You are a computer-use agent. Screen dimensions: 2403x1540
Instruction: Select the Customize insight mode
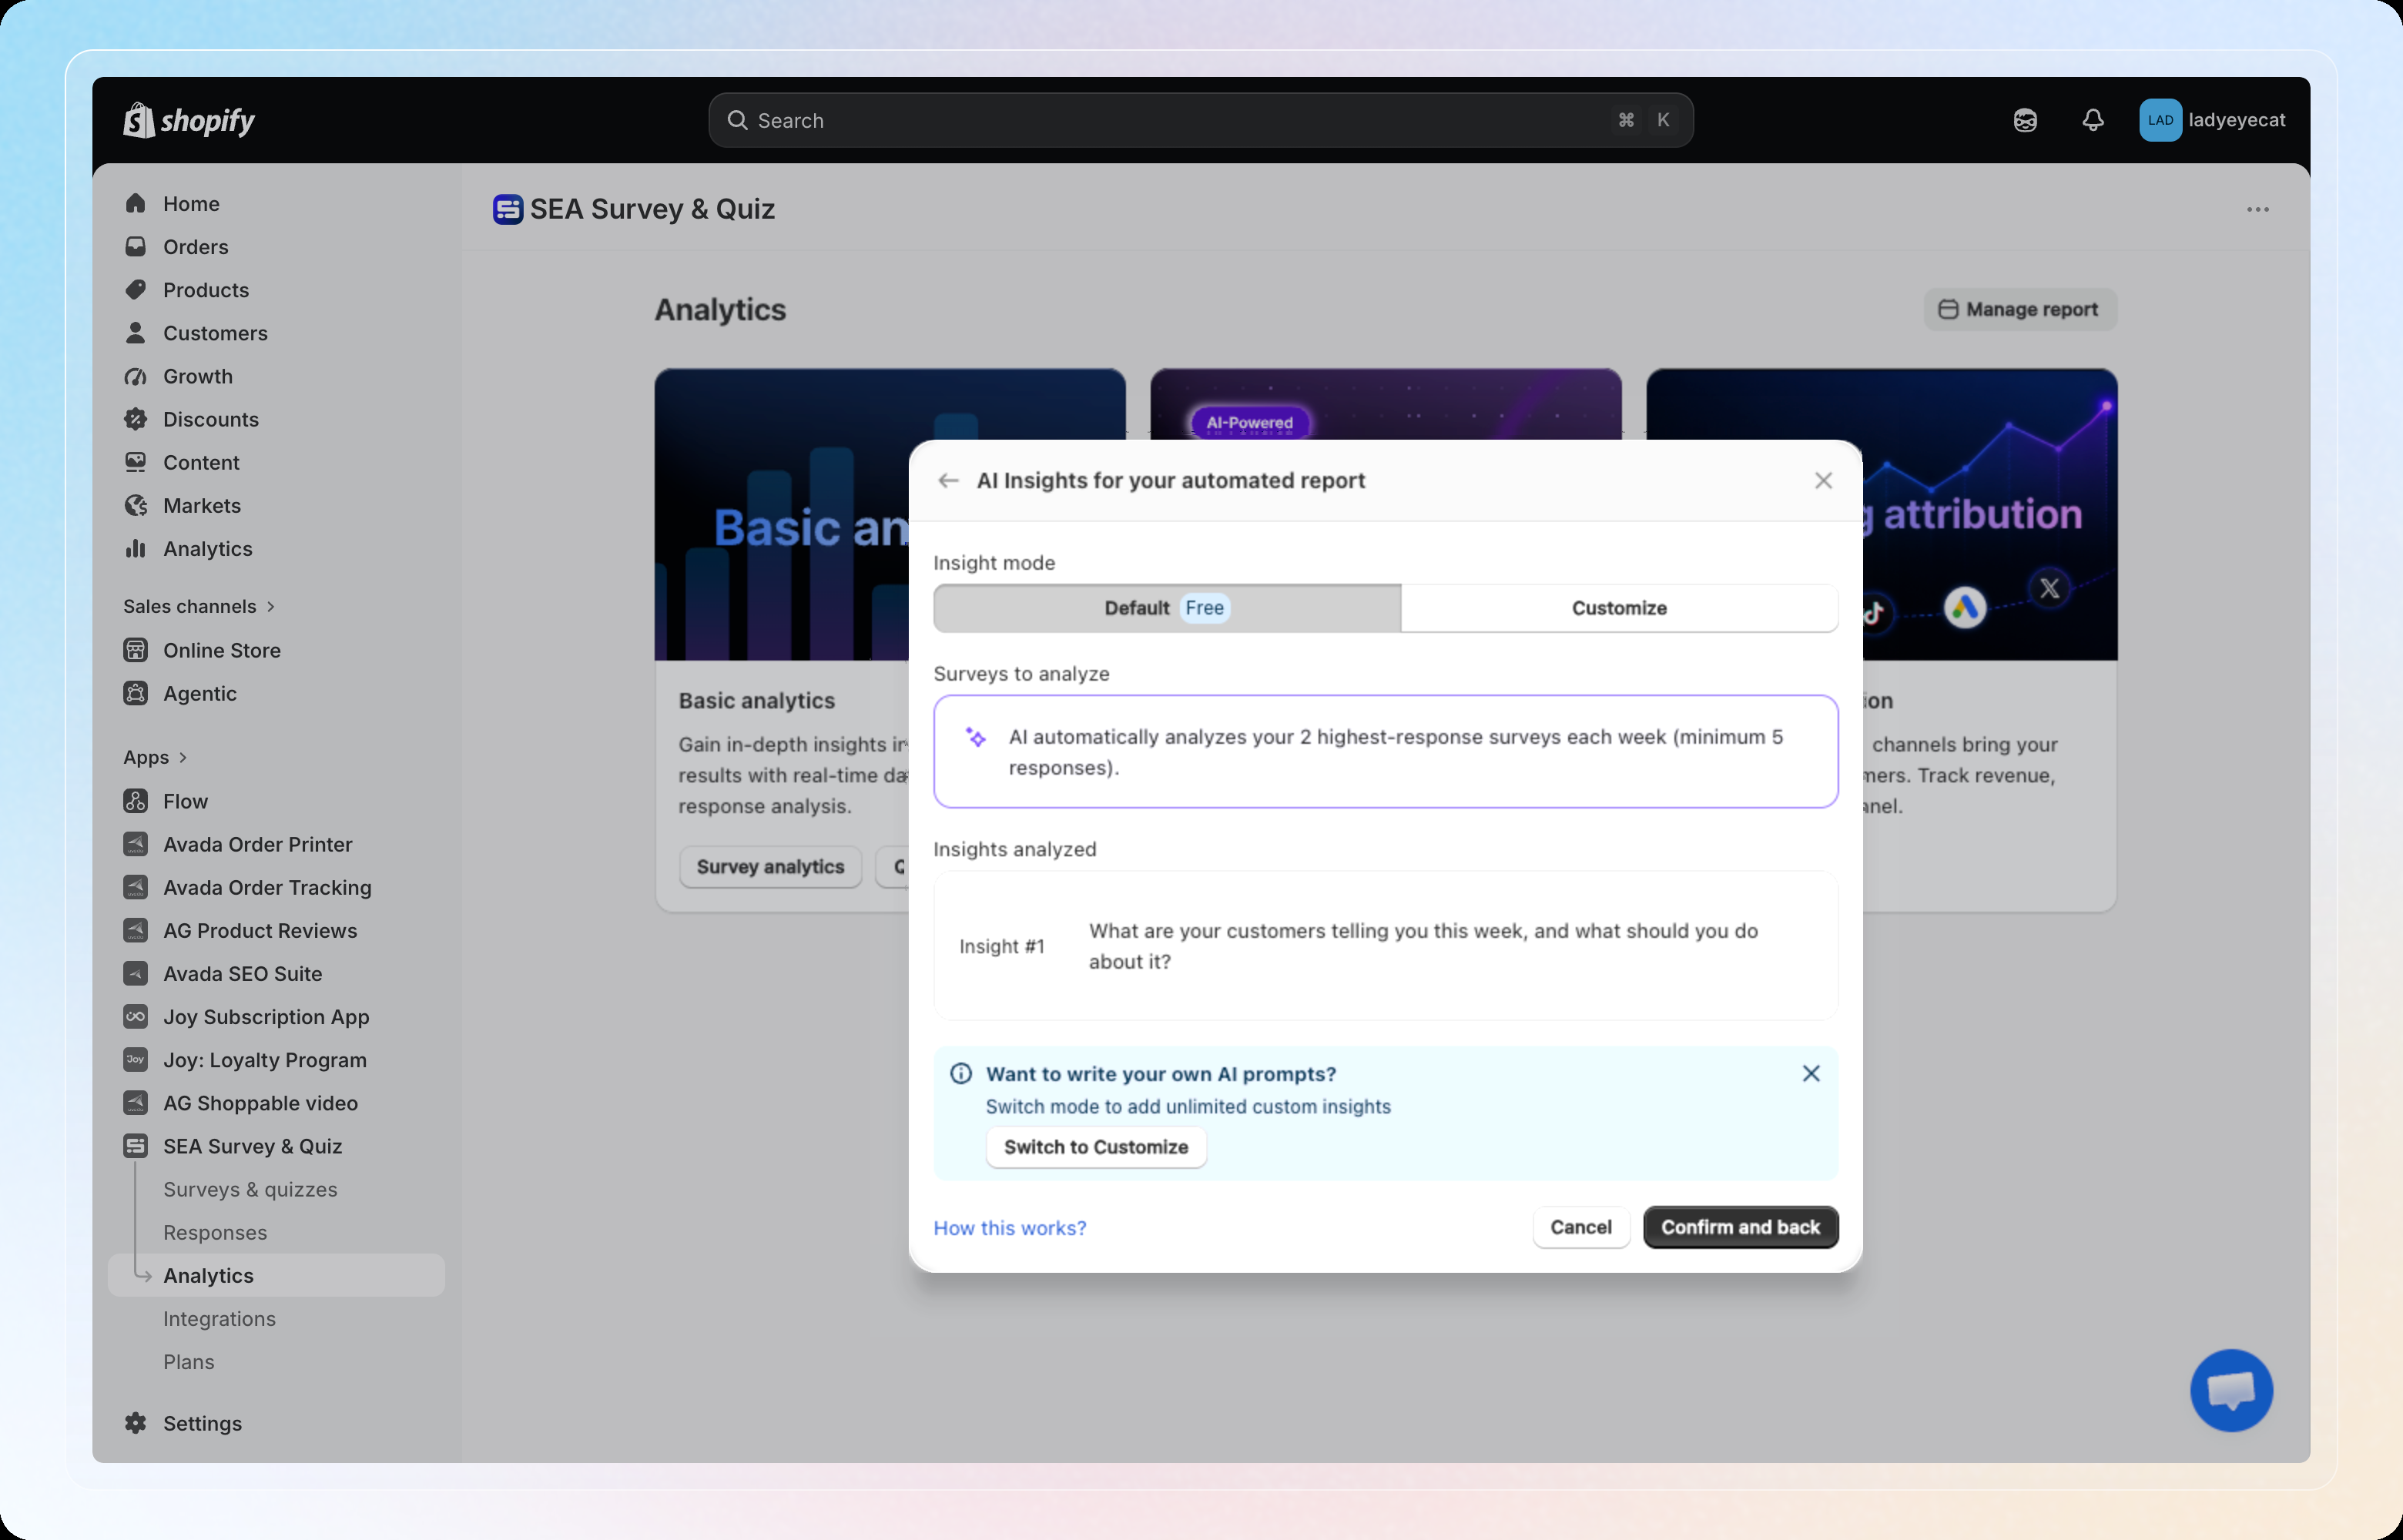click(x=1619, y=608)
